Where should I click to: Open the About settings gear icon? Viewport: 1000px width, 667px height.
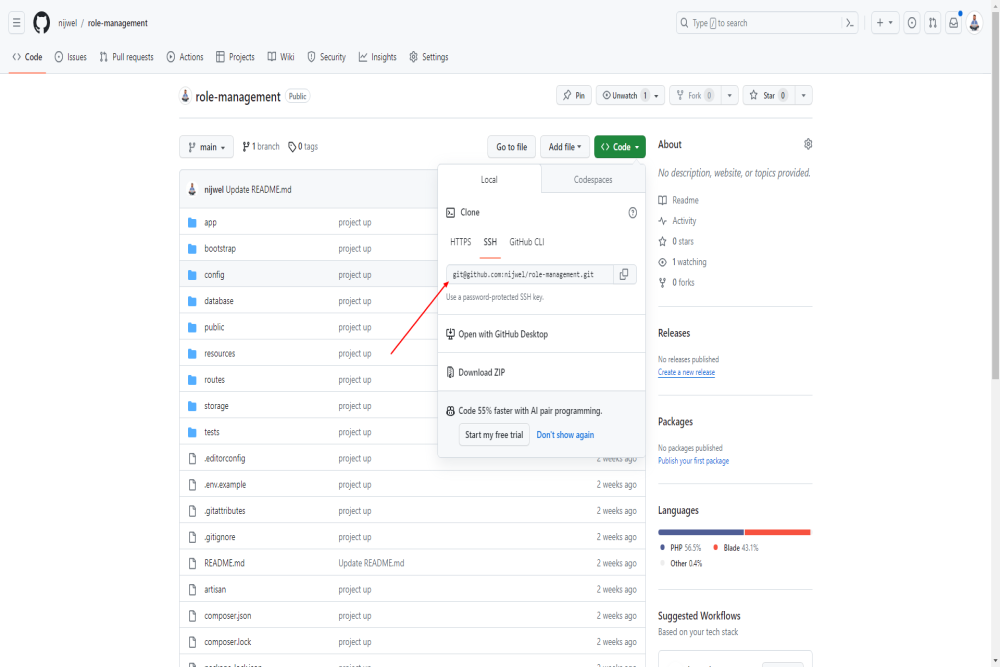coord(808,144)
